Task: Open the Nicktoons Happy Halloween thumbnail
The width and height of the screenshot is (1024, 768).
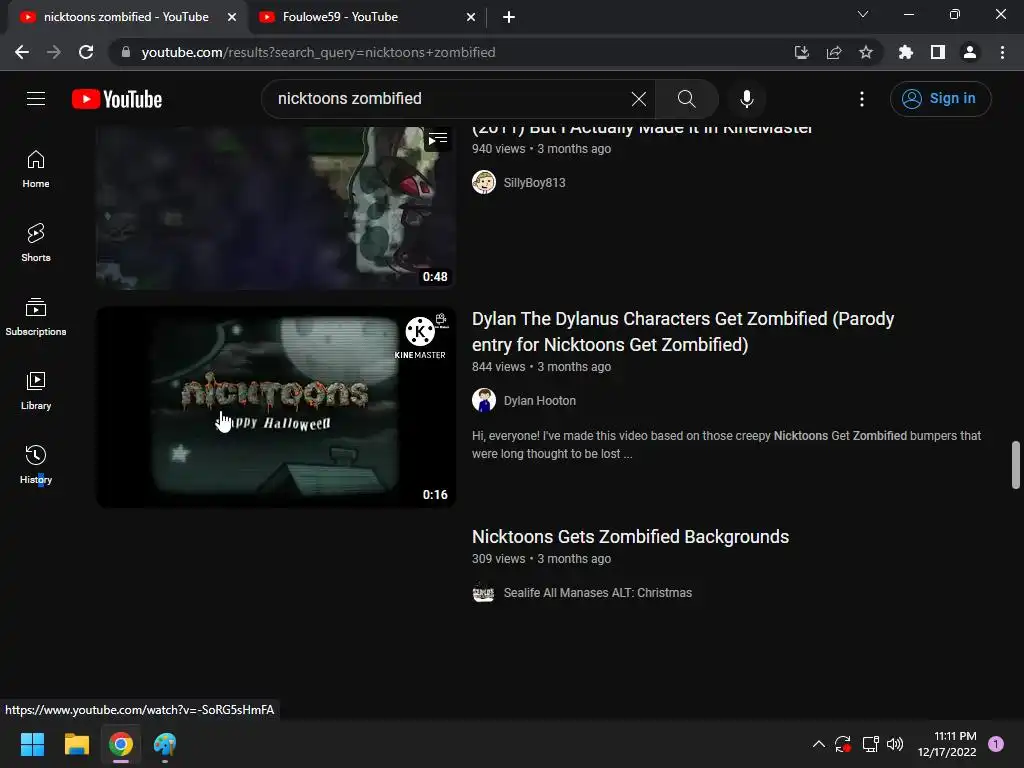Action: [x=276, y=407]
